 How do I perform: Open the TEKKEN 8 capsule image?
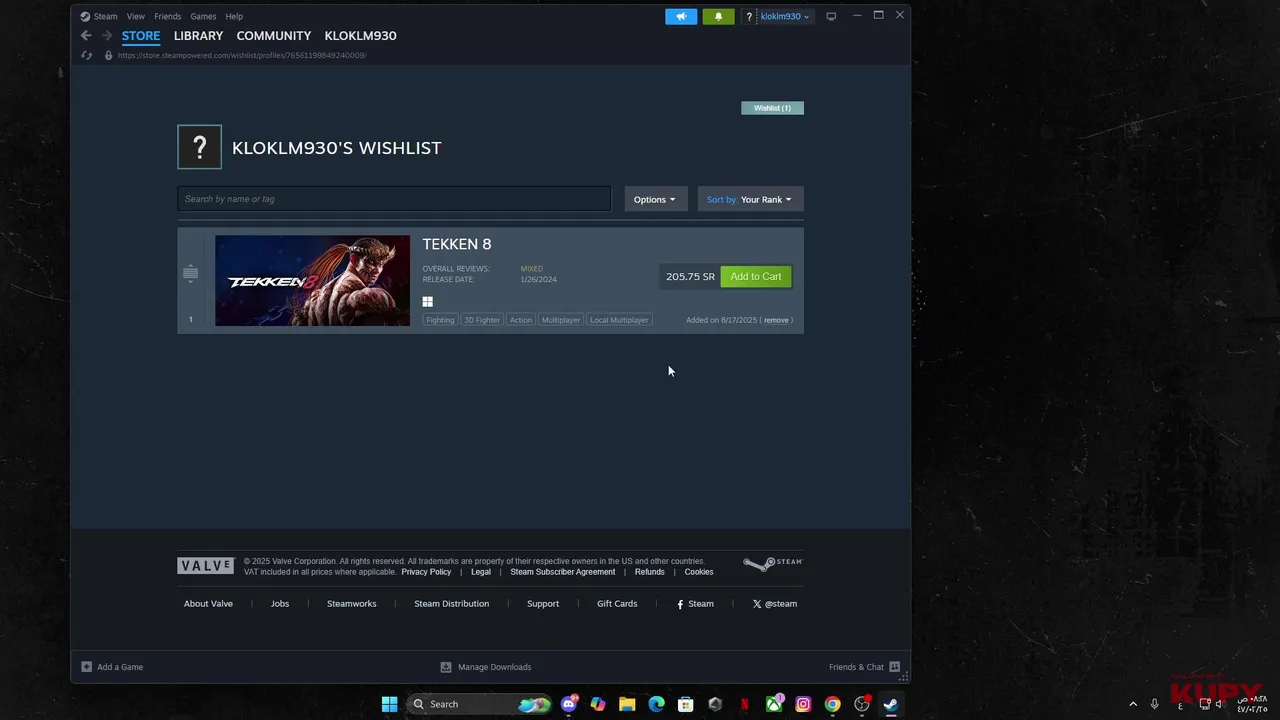coord(312,281)
